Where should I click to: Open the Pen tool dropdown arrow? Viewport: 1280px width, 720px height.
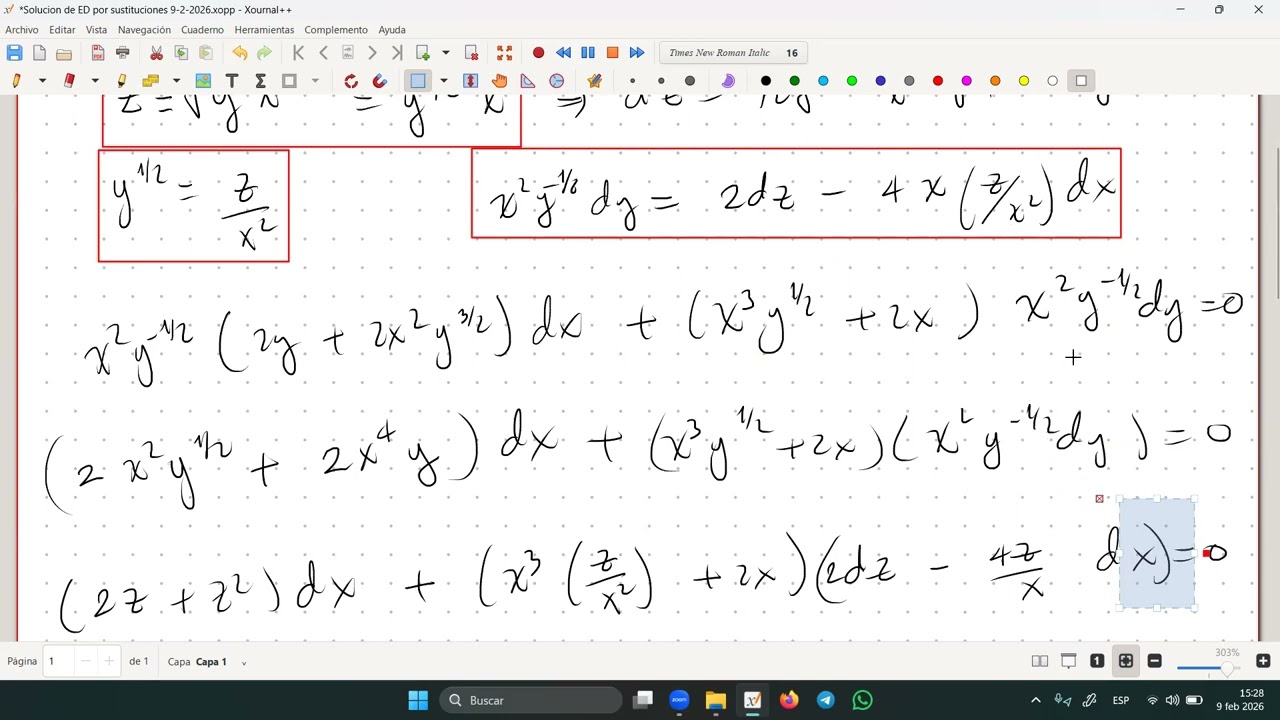[x=42, y=81]
